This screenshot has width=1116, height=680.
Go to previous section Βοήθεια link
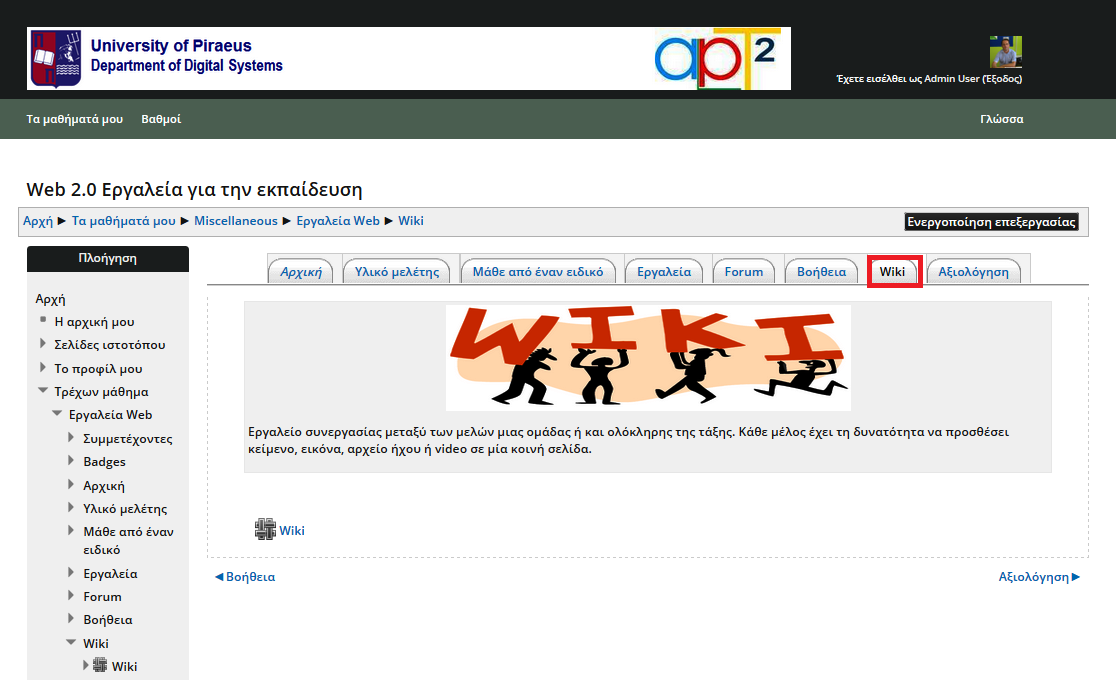coord(246,577)
